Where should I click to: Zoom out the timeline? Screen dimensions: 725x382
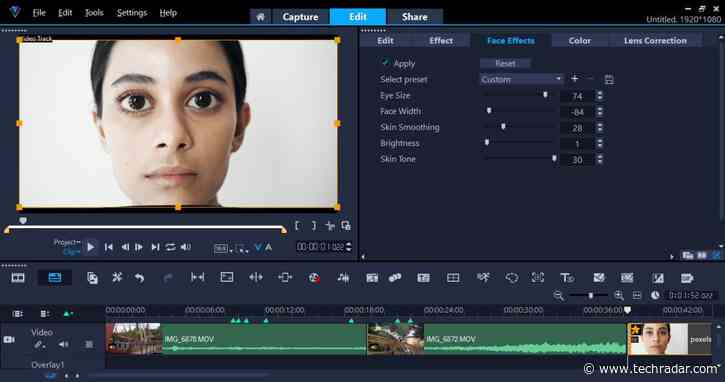tap(558, 295)
